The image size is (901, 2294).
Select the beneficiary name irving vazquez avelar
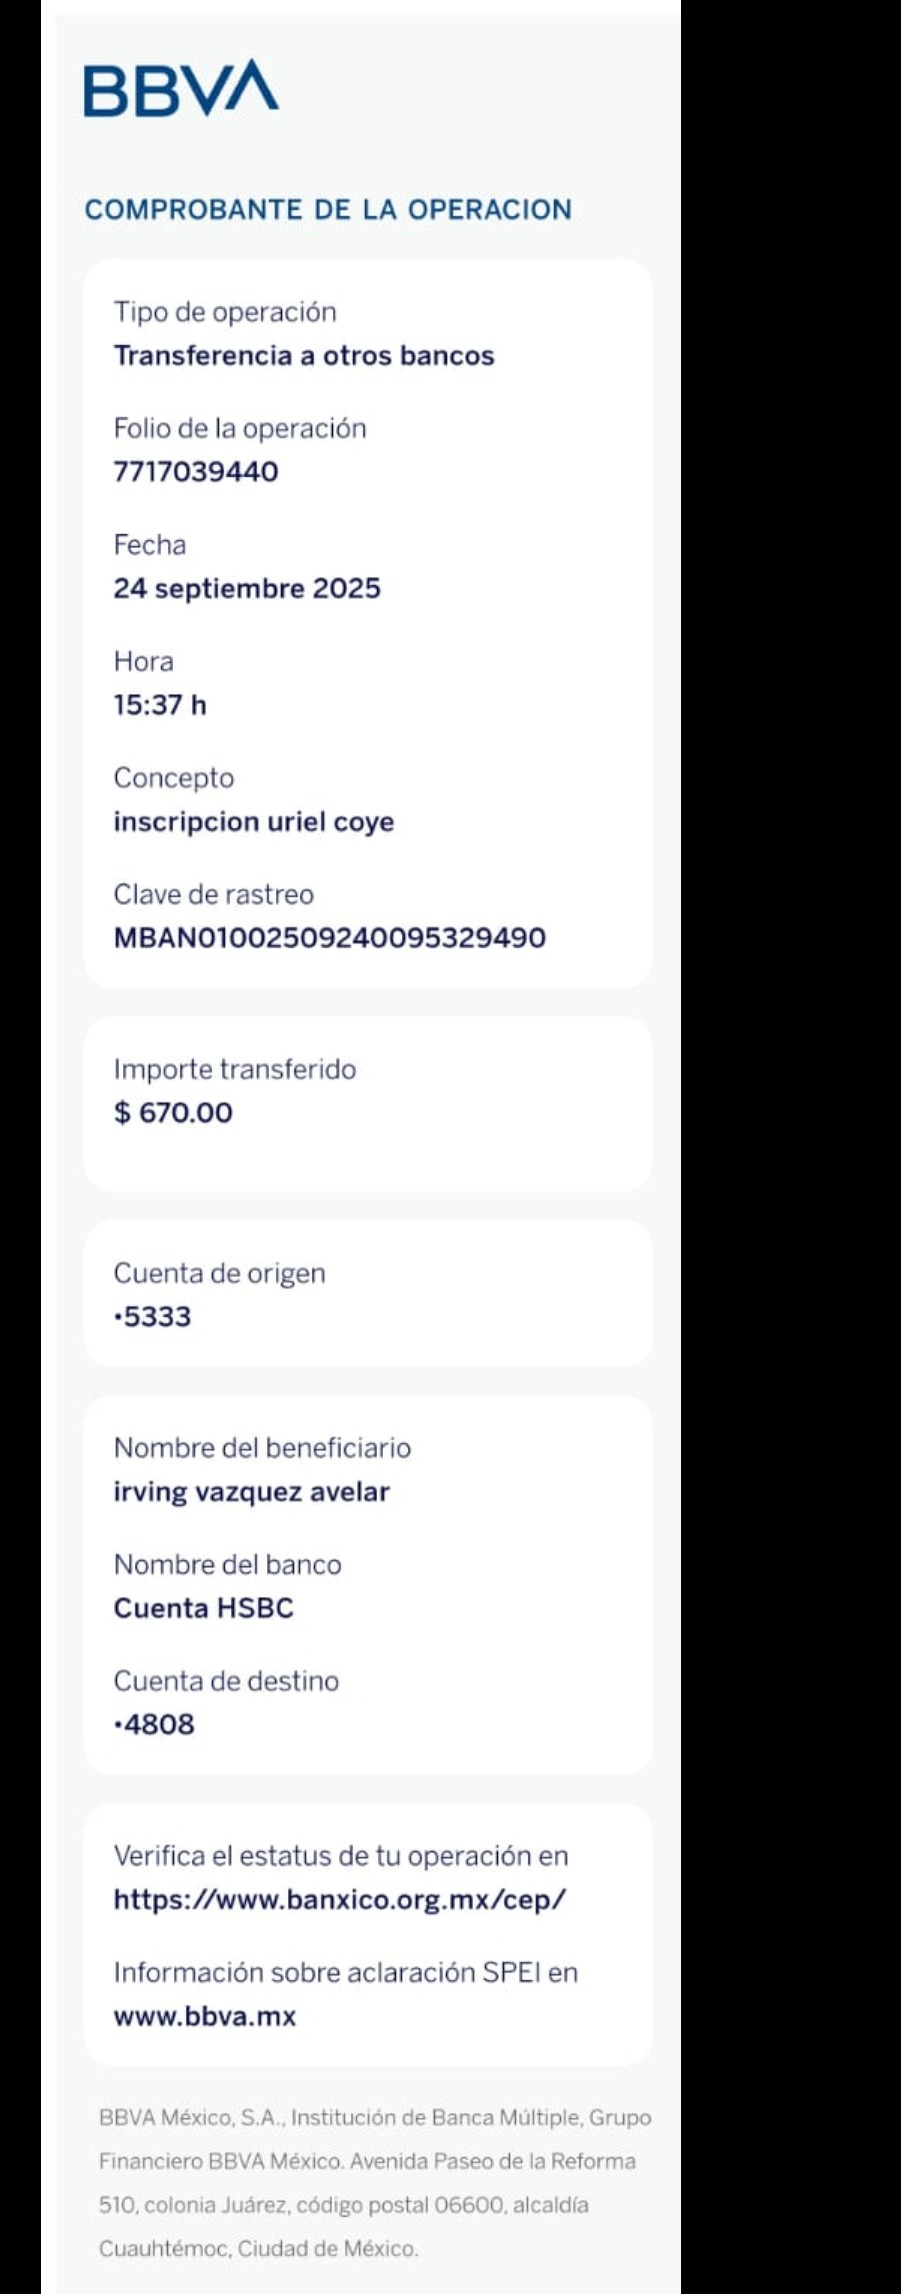(252, 1492)
